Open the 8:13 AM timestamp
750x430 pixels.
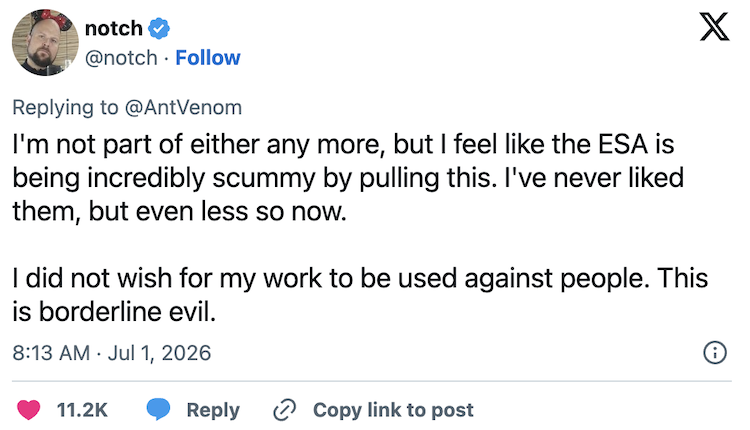51,353
